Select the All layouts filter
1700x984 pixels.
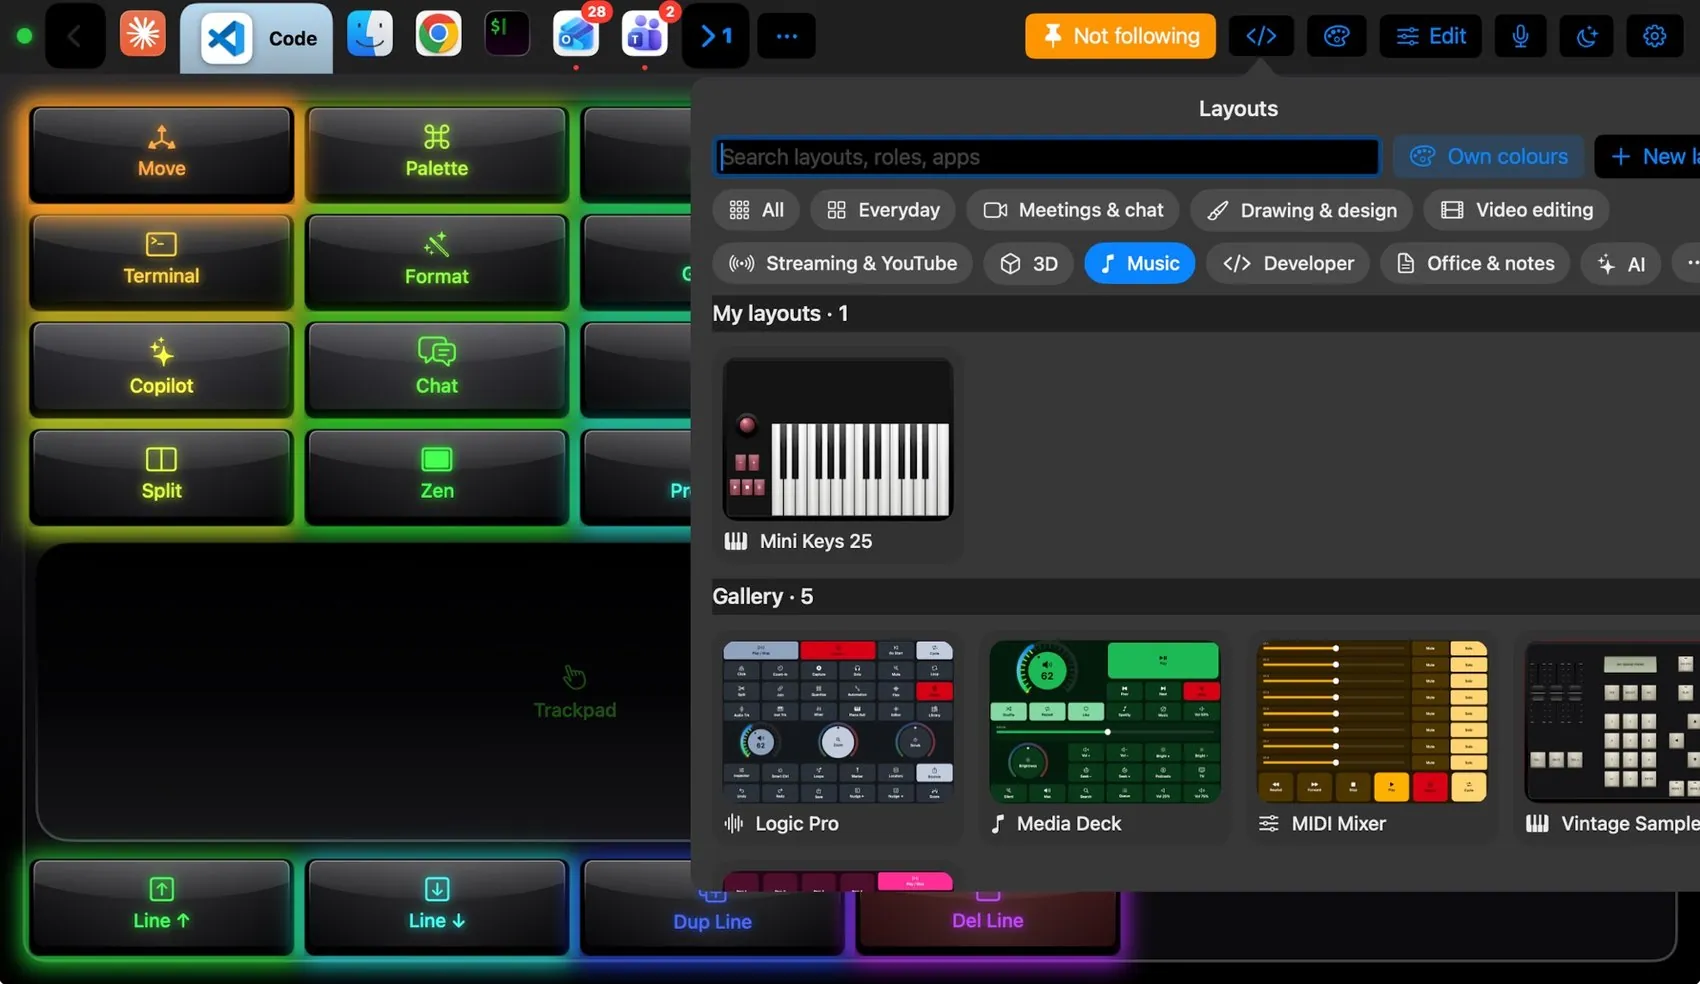[756, 210]
